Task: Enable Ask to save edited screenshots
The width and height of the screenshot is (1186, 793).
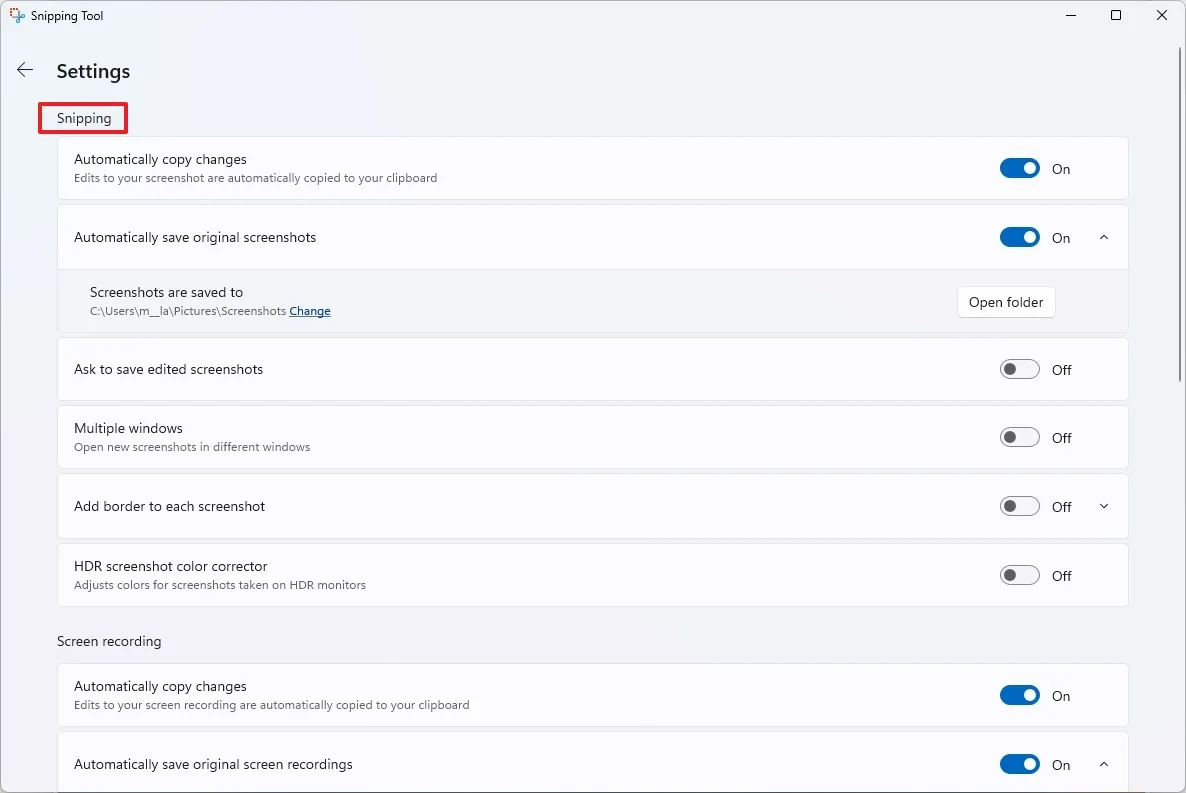Action: [1019, 370]
